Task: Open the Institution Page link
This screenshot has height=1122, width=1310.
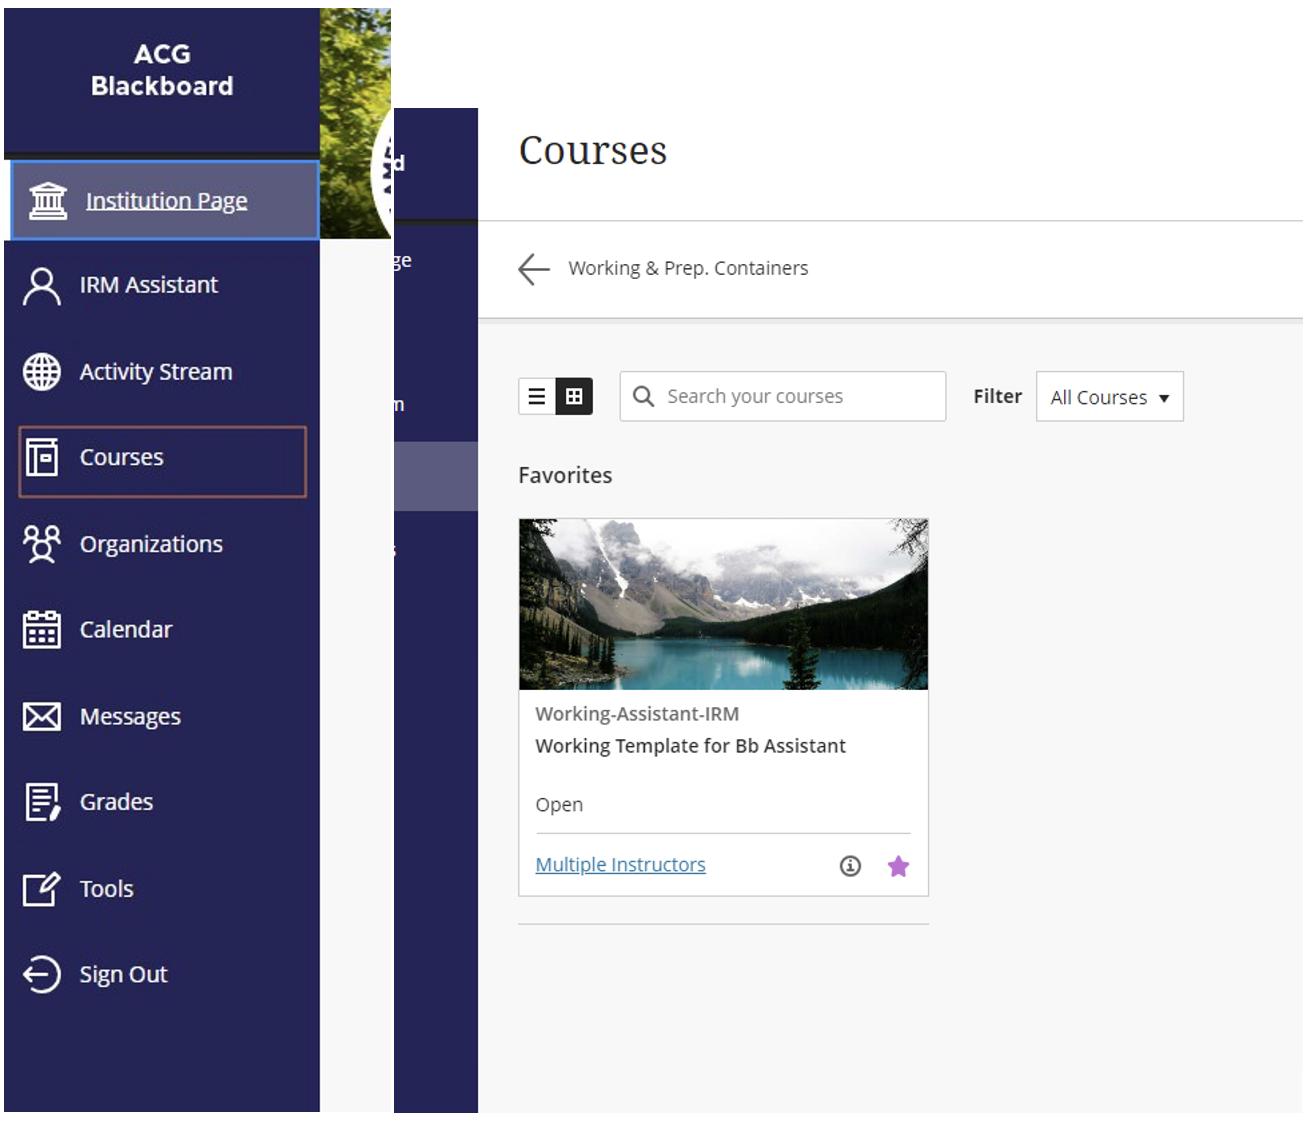Action: point(166,201)
